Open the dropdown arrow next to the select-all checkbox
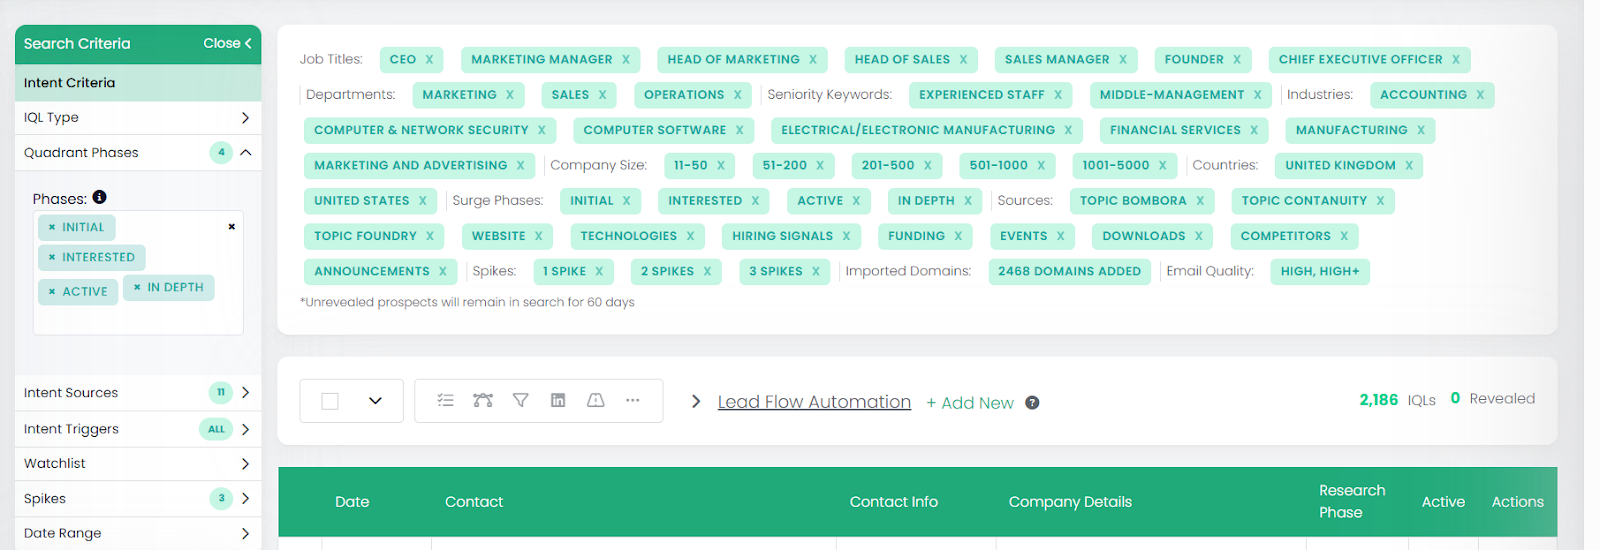1600x550 pixels. tap(375, 401)
